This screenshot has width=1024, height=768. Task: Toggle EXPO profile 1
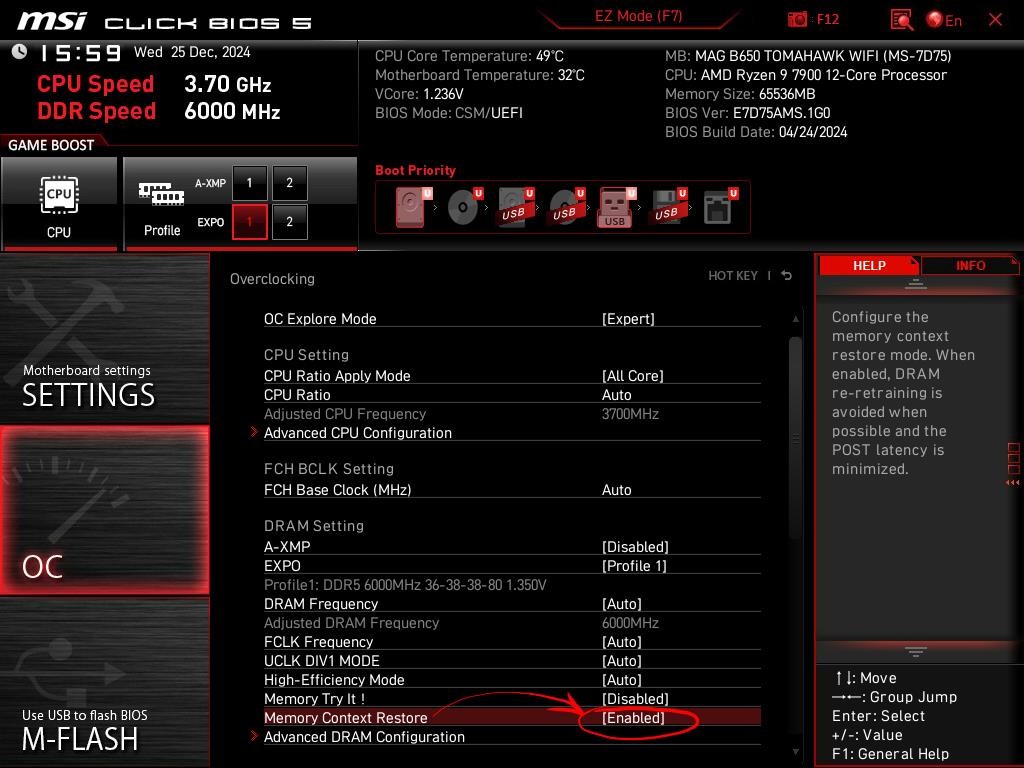249,222
